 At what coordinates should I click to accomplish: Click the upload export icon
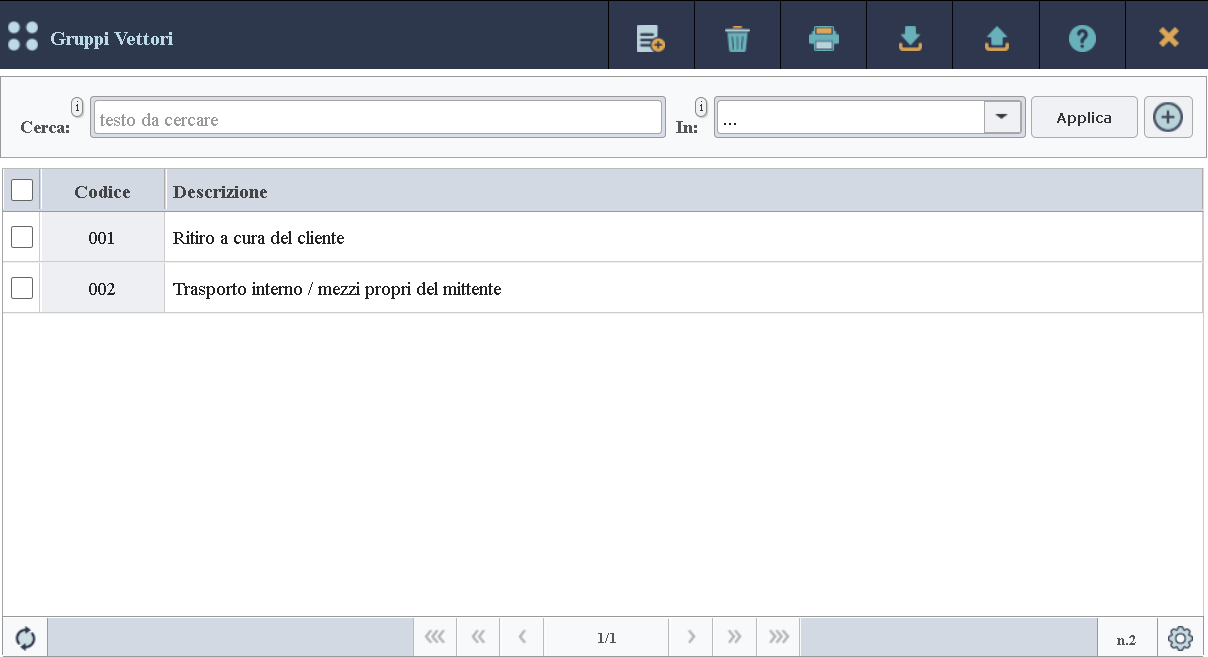996,39
